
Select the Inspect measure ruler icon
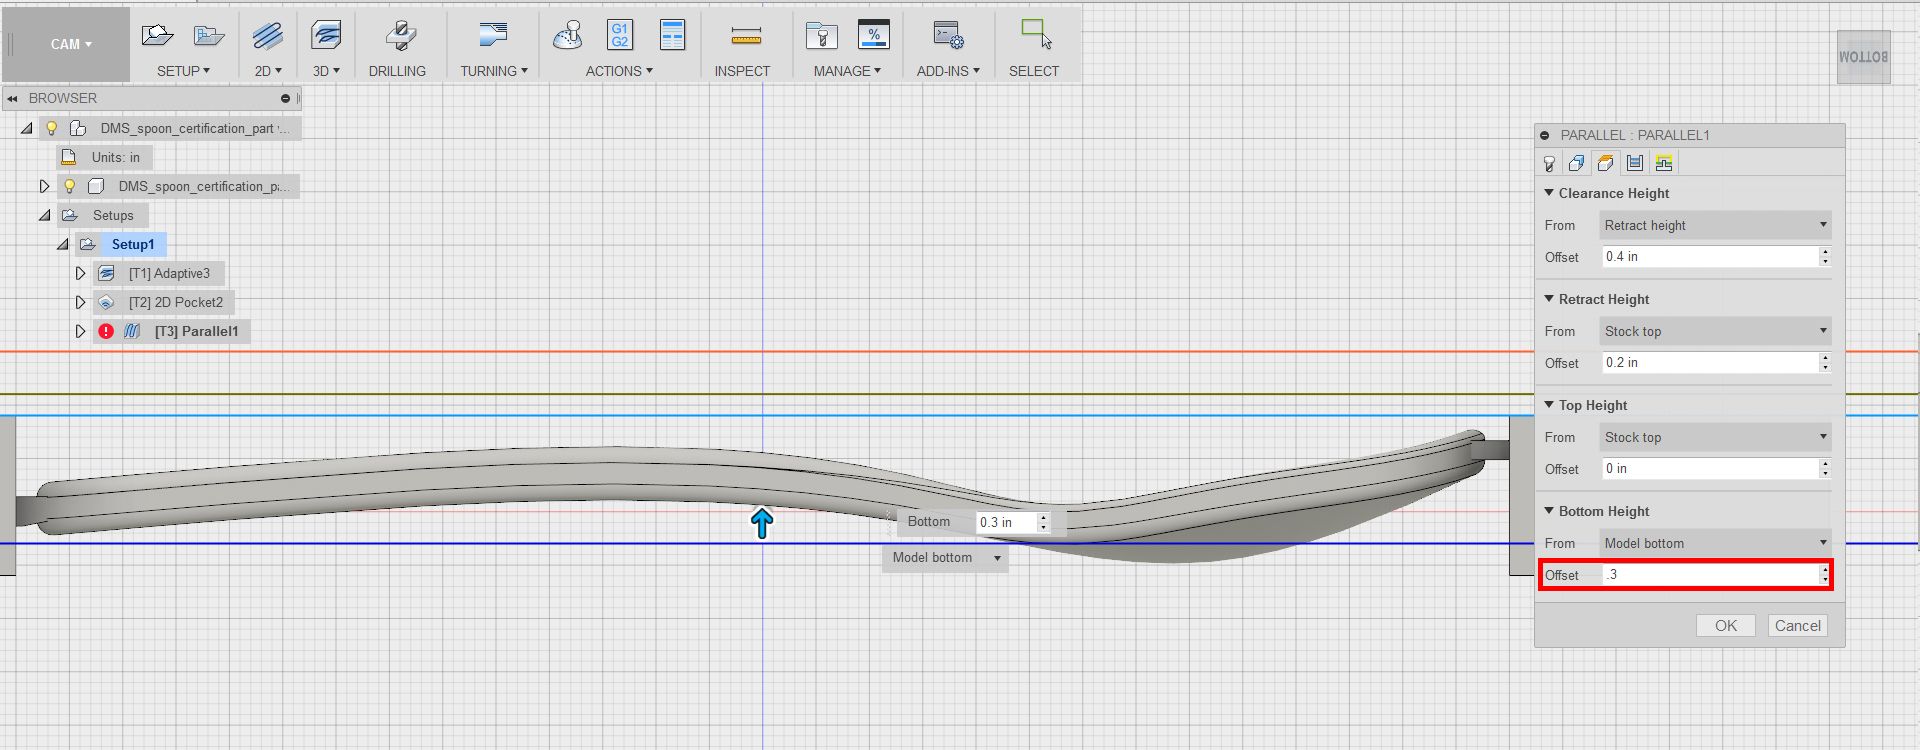tap(745, 37)
